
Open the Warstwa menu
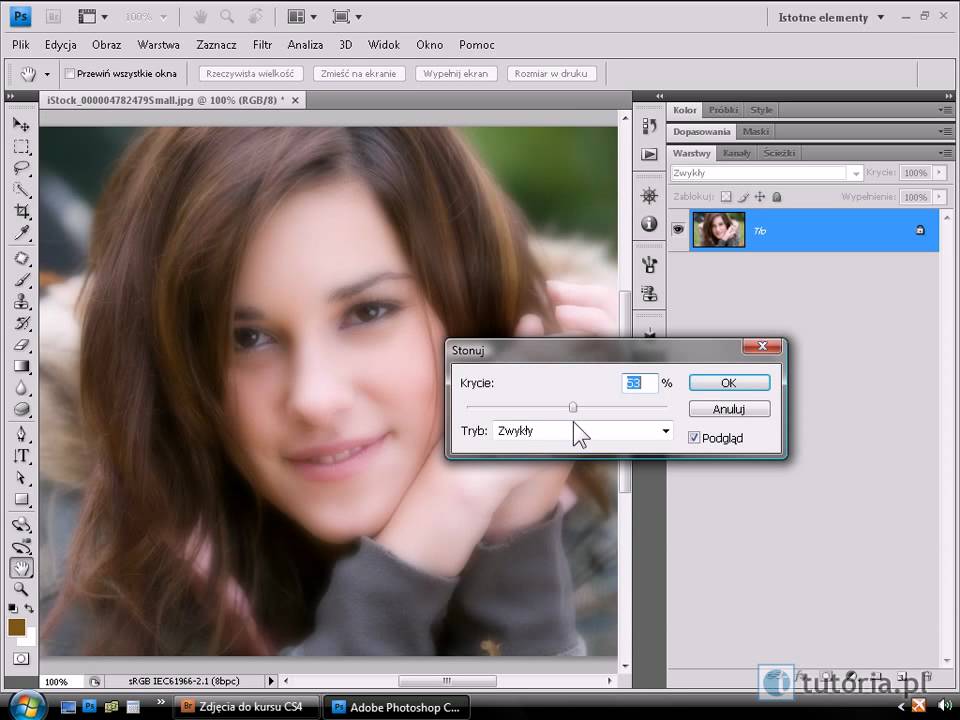click(159, 45)
